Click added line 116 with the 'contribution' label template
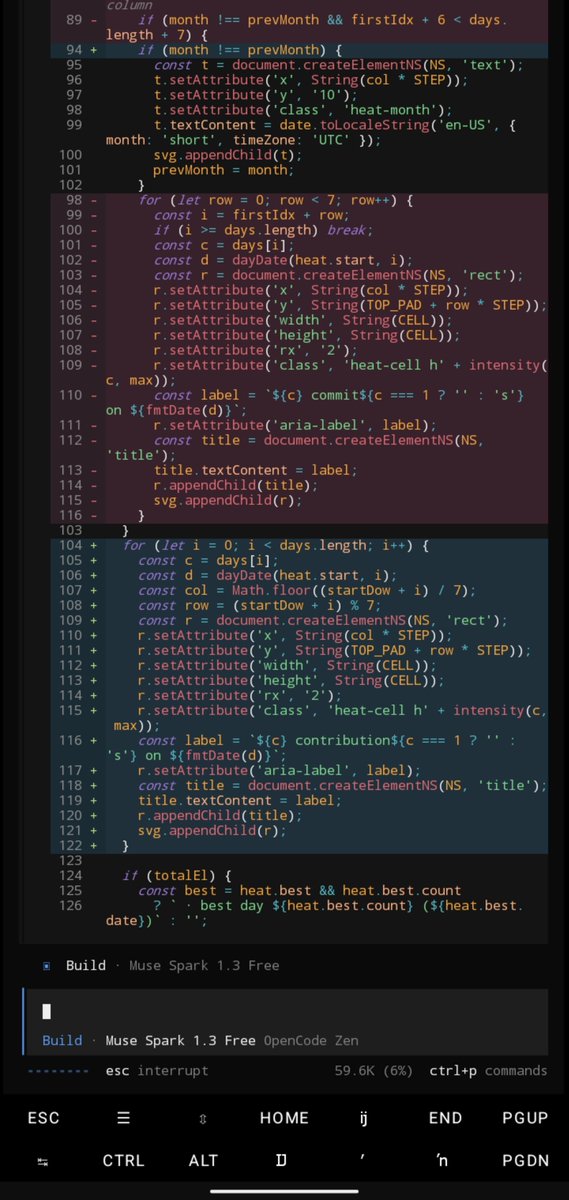This screenshot has width=569, height=1200. point(298,748)
